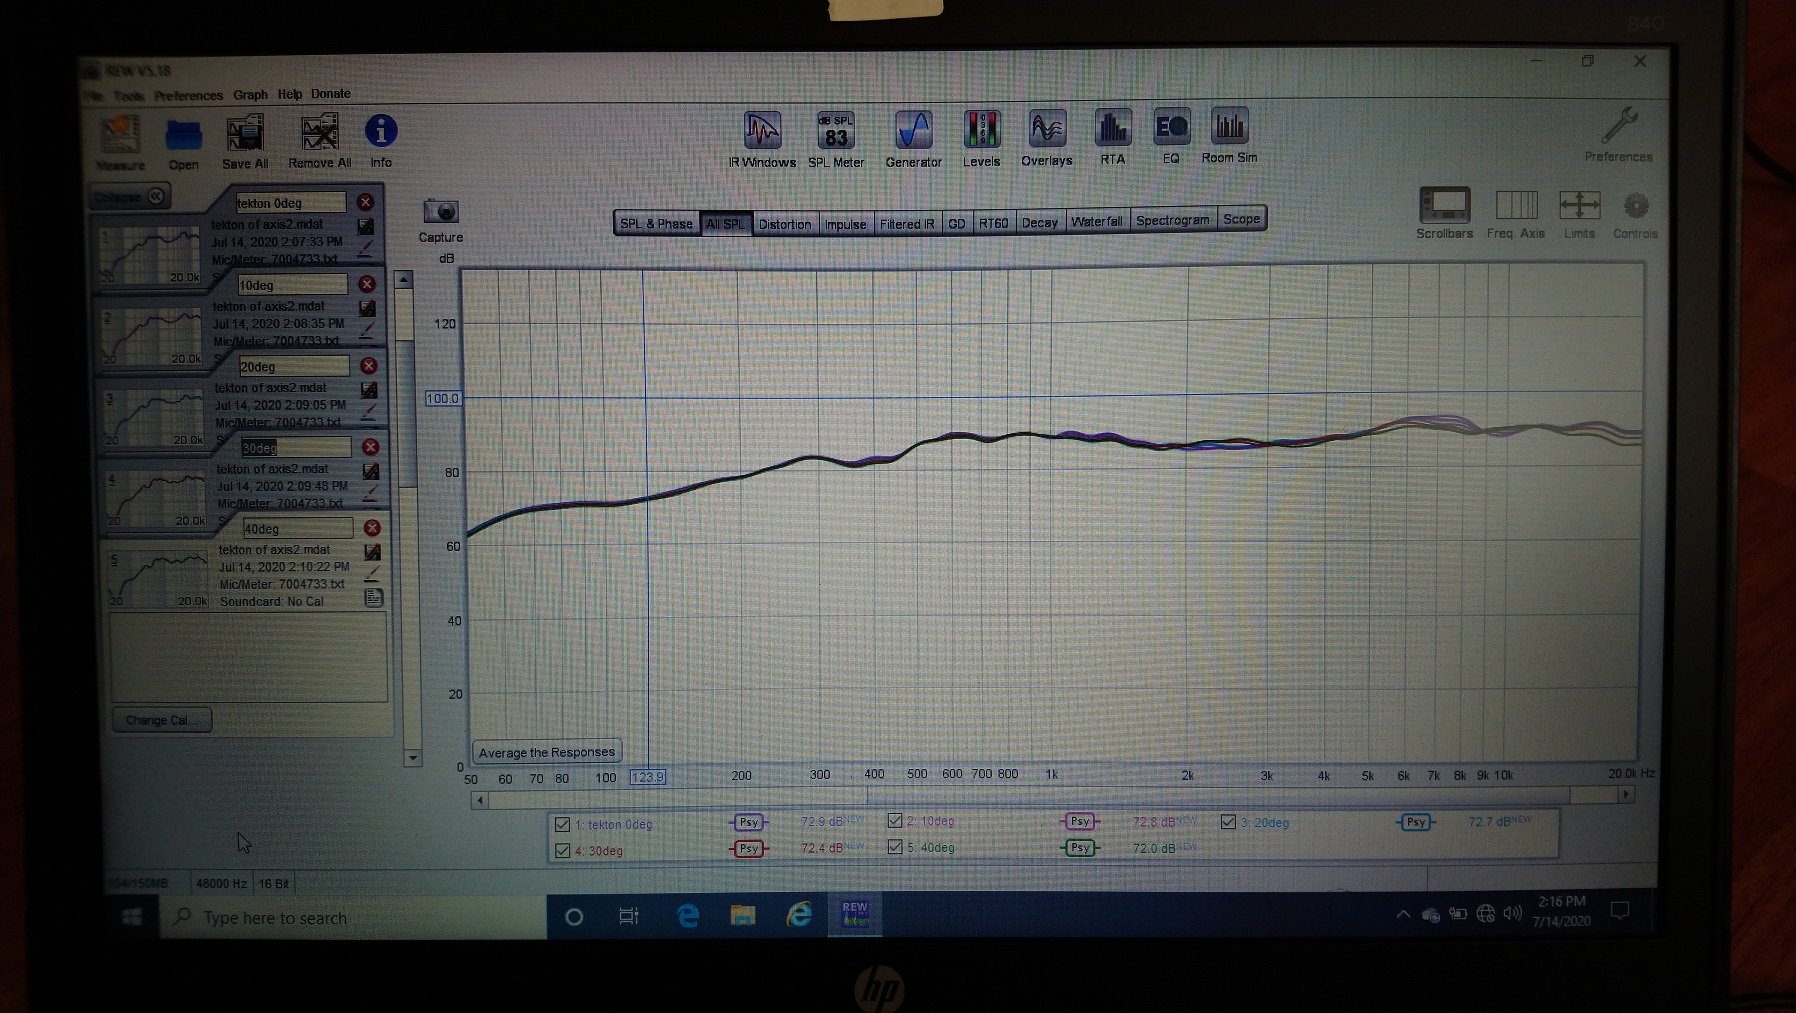Capture the graph image
This screenshot has height=1013, width=1796.
tap(440, 220)
